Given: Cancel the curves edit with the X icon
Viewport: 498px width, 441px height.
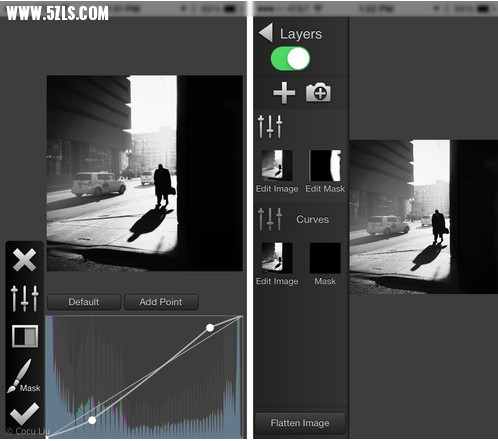Looking at the screenshot, I should [24, 260].
